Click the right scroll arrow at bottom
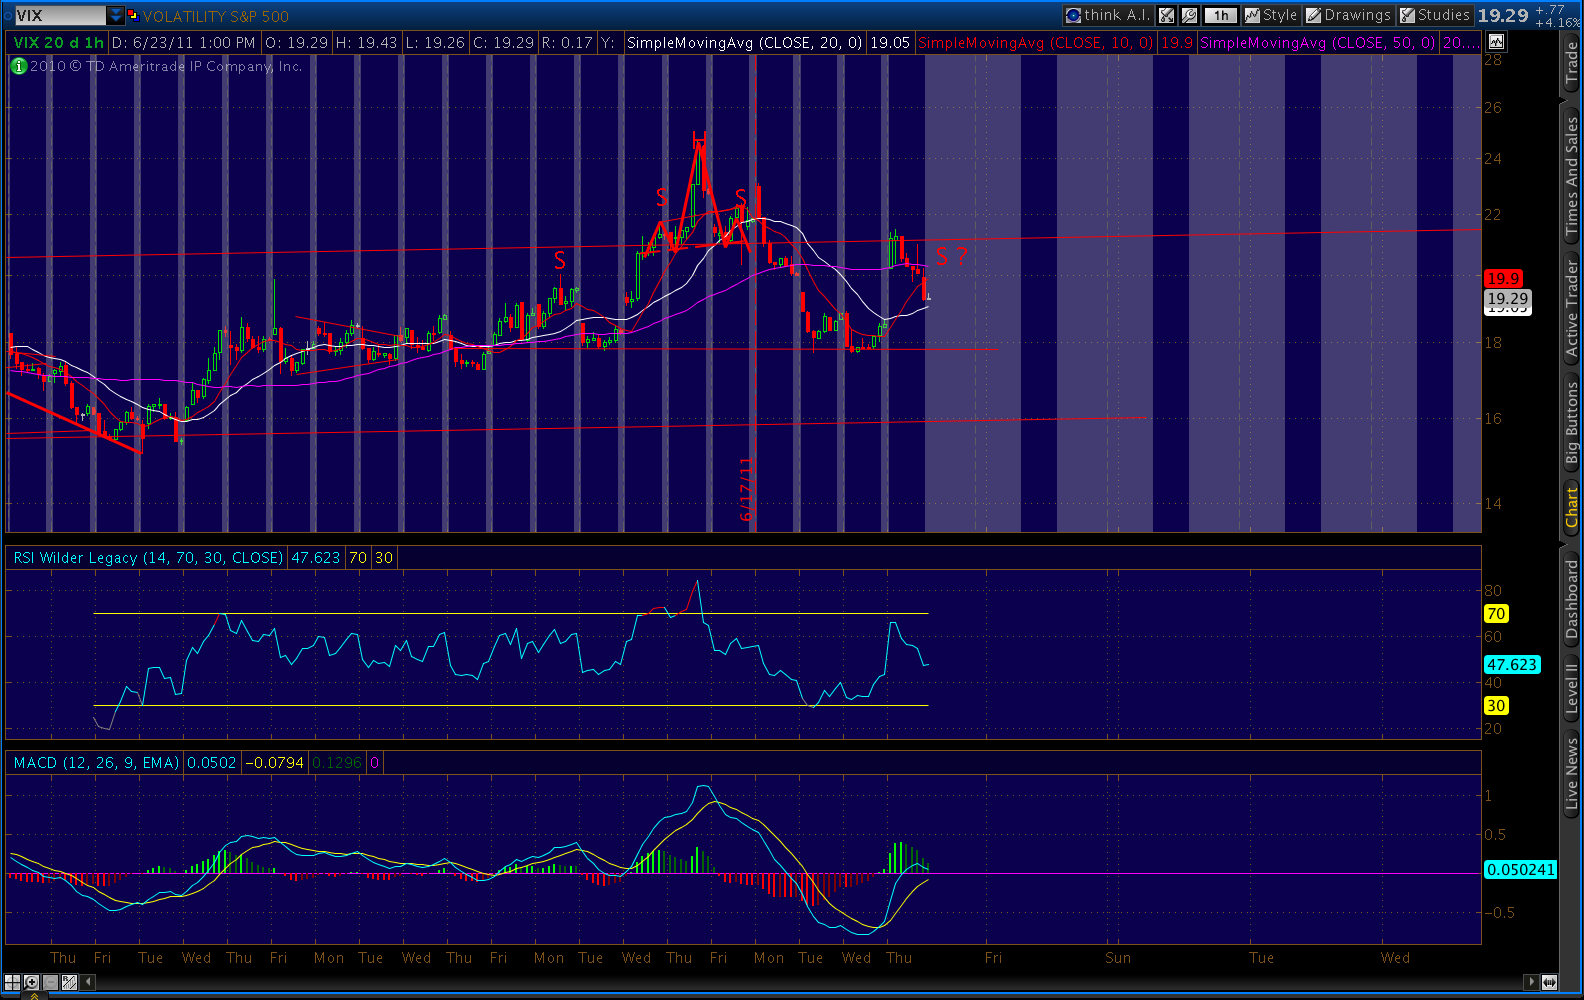Image resolution: width=1584 pixels, height=1000 pixels. click(1531, 982)
